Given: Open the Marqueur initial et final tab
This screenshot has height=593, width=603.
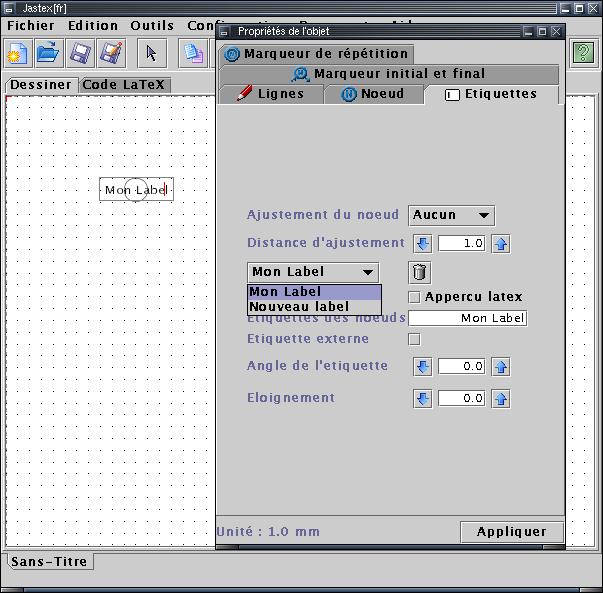Looking at the screenshot, I should pyautogui.click(x=388, y=74).
